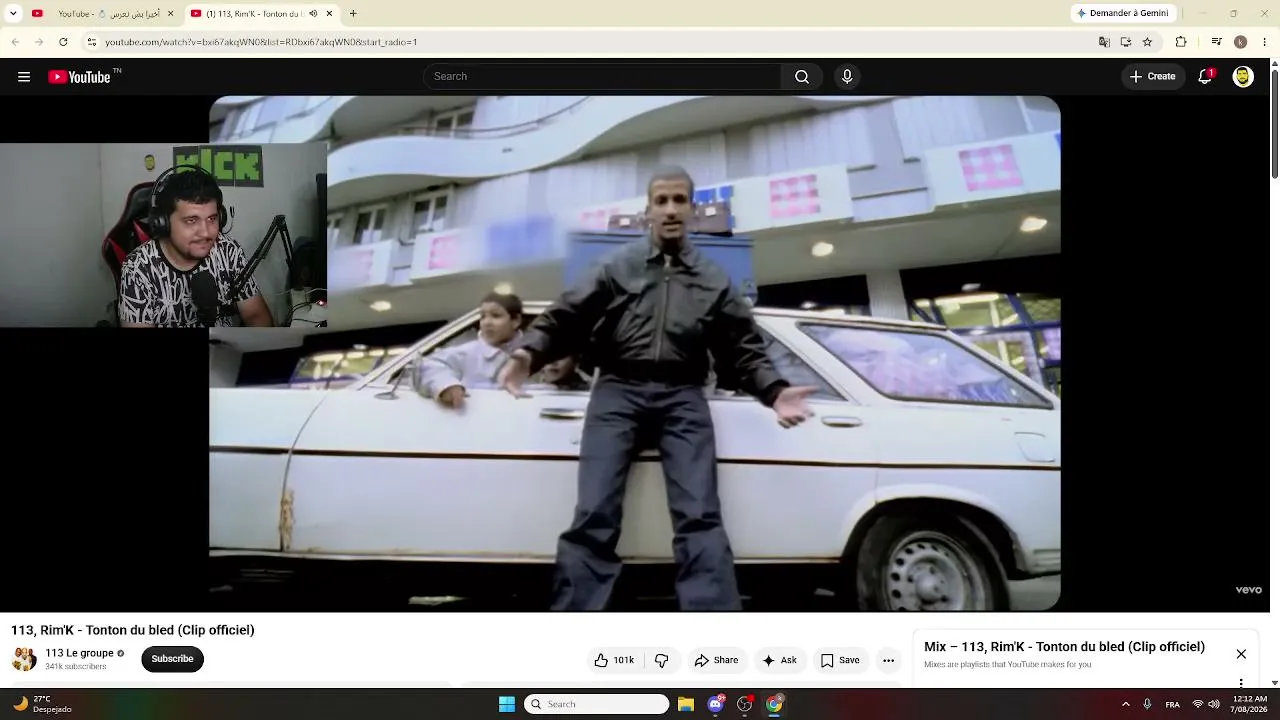
Task: Save the video to a playlist
Action: point(840,660)
